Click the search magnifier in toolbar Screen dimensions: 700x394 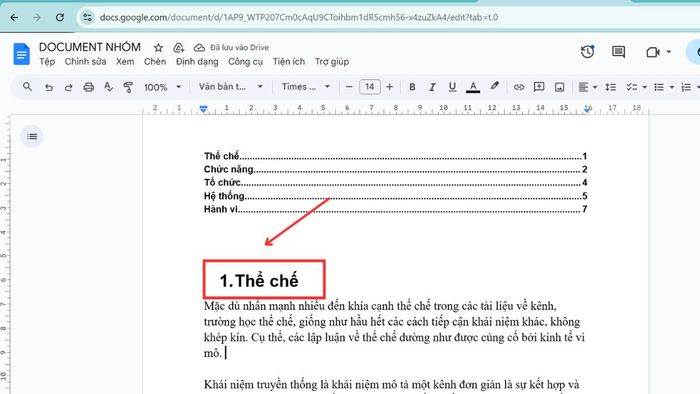[x=27, y=87]
